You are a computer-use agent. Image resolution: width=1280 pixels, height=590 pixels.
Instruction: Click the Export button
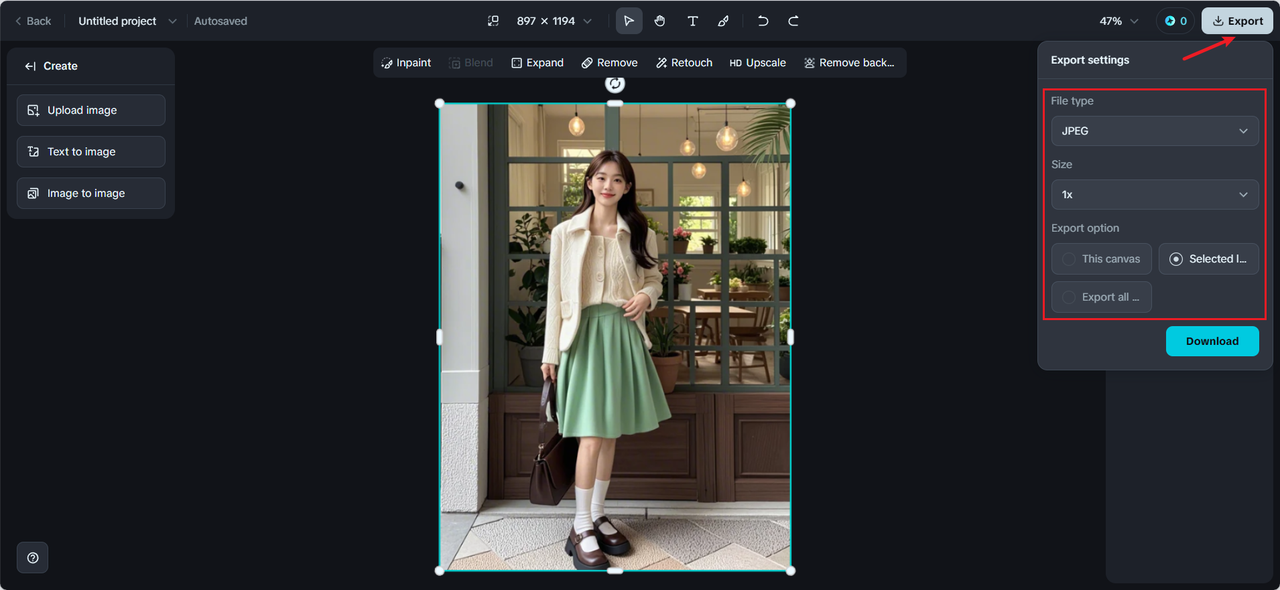pos(1237,21)
